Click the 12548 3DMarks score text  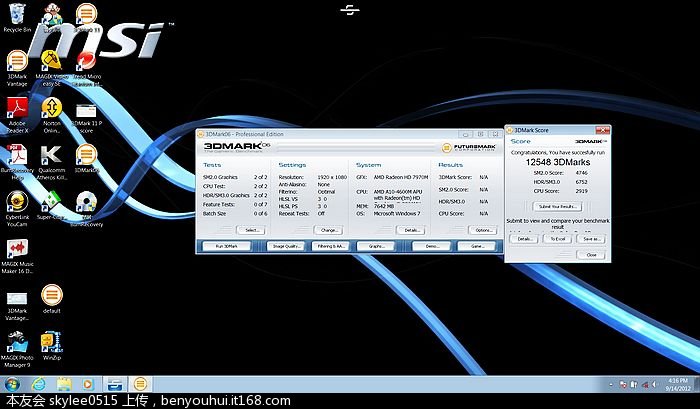tap(558, 162)
